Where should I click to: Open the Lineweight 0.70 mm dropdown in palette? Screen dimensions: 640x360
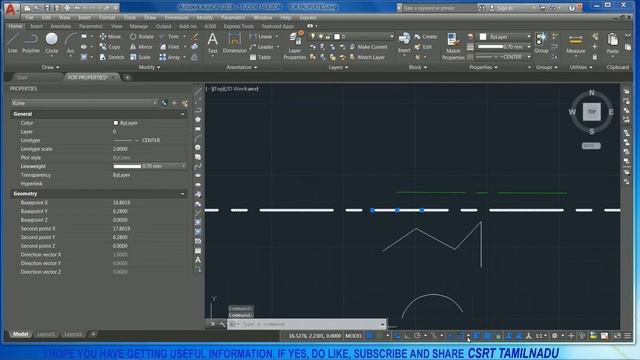(183, 166)
